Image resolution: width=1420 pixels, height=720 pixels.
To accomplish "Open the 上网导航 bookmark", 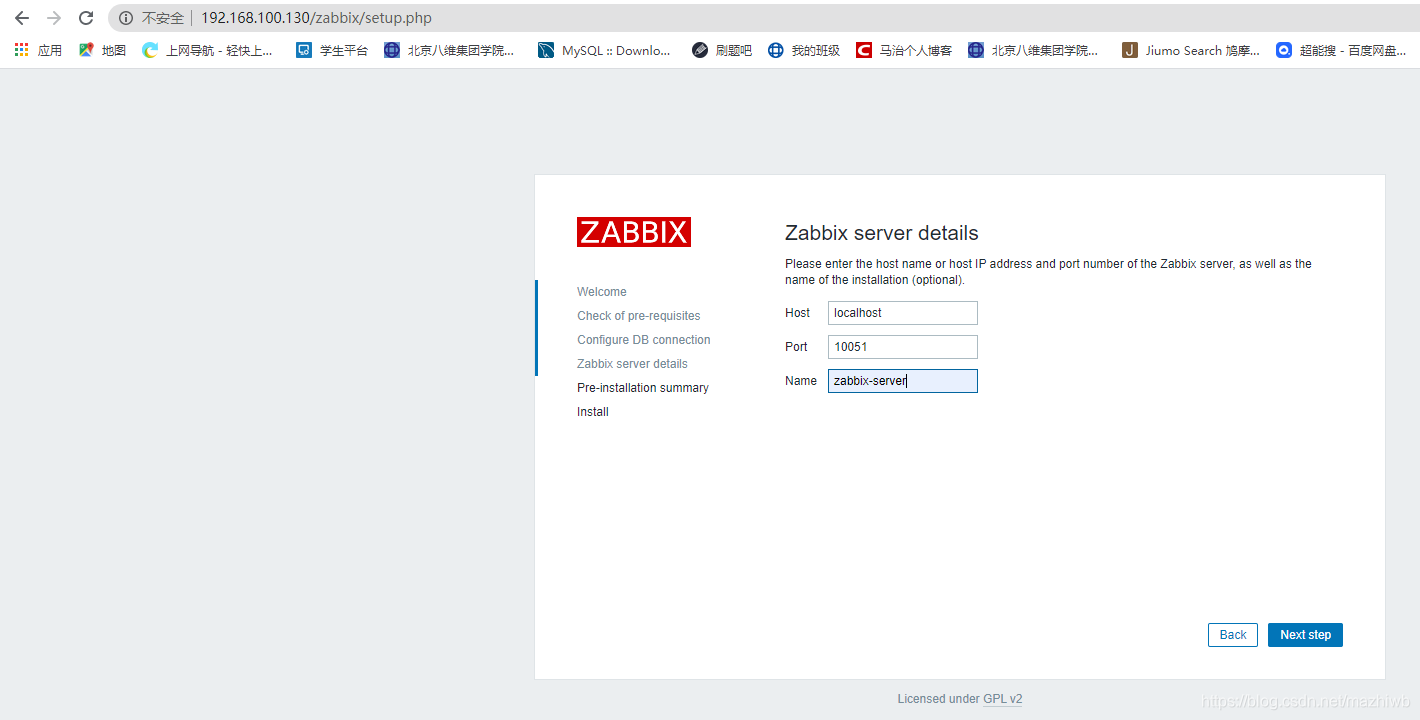I will [x=208, y=50].
